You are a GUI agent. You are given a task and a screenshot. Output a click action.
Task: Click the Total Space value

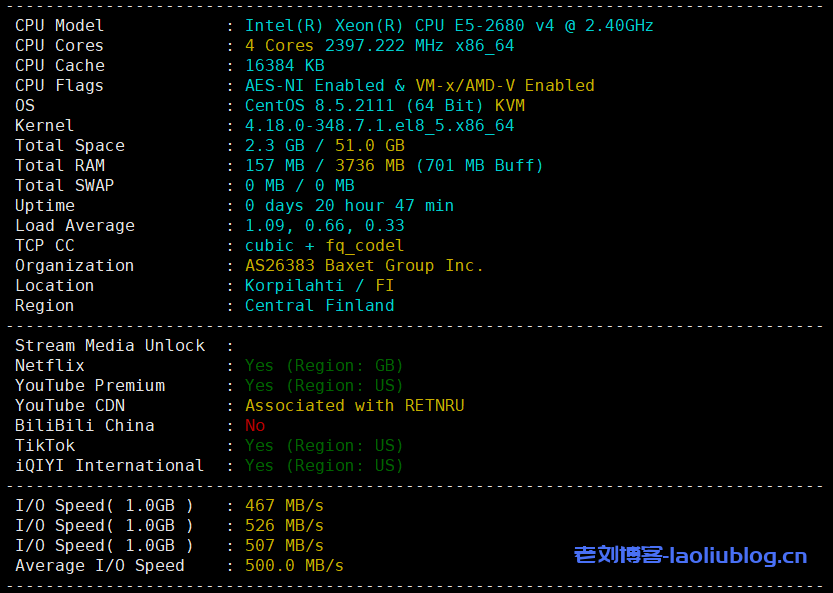click(x=325, y=146)
